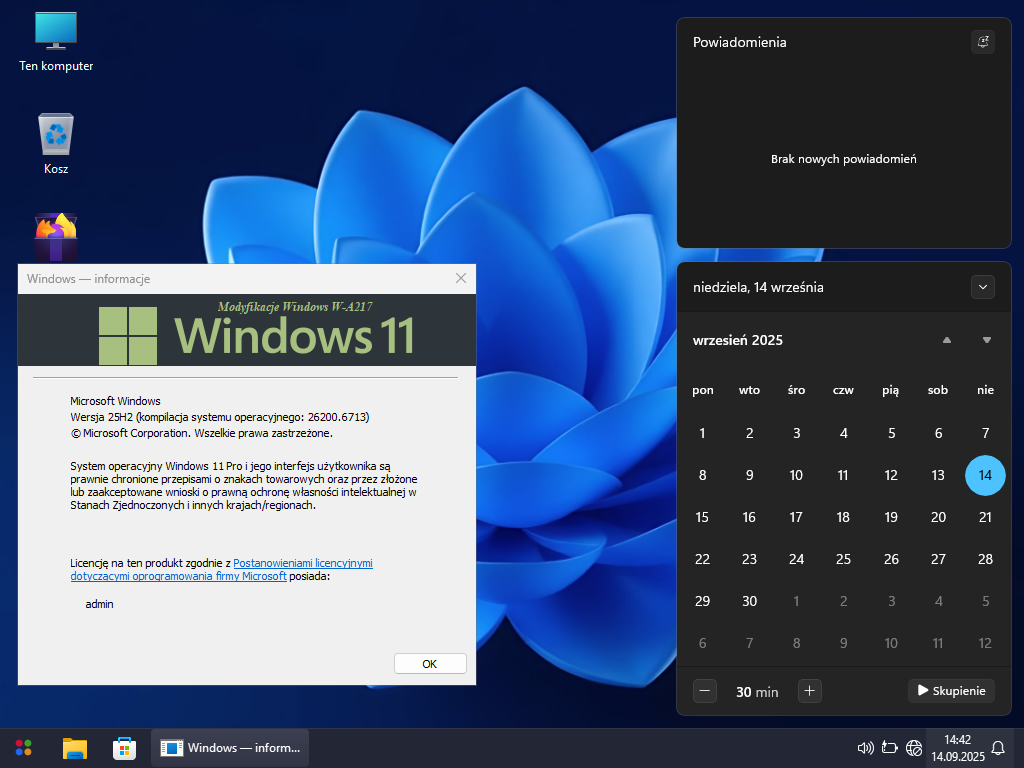Screen dimensions: 1024x768
Task: Open the Start menu on the taskbar
Action: [x=23, y=747]
